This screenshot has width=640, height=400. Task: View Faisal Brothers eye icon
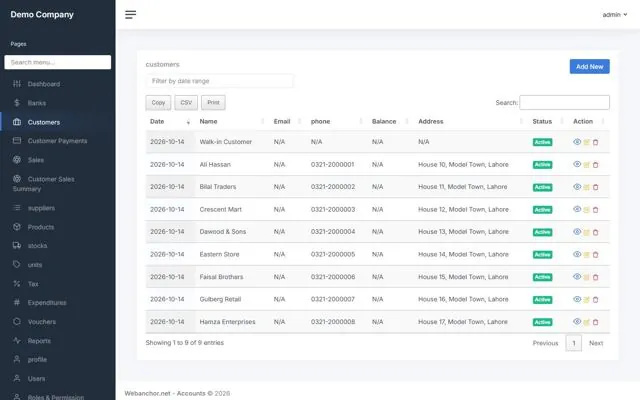(x=577, y=276)
